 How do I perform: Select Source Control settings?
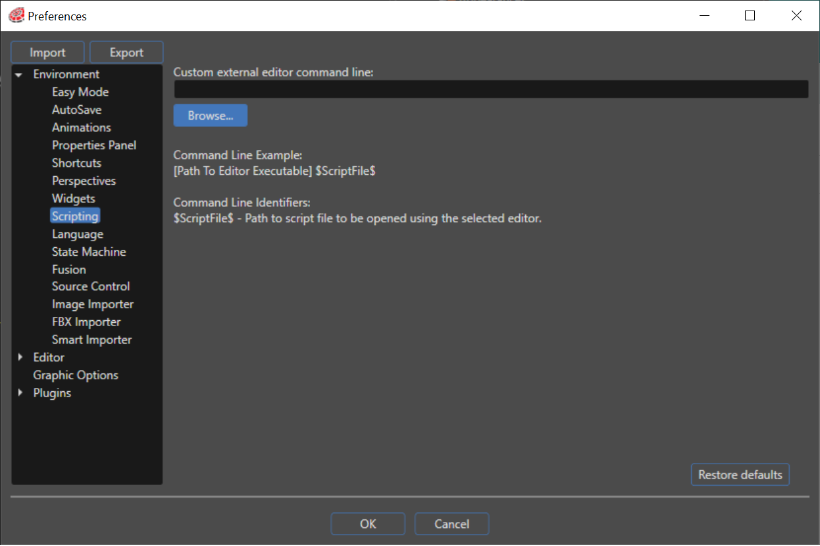(90, 287)
